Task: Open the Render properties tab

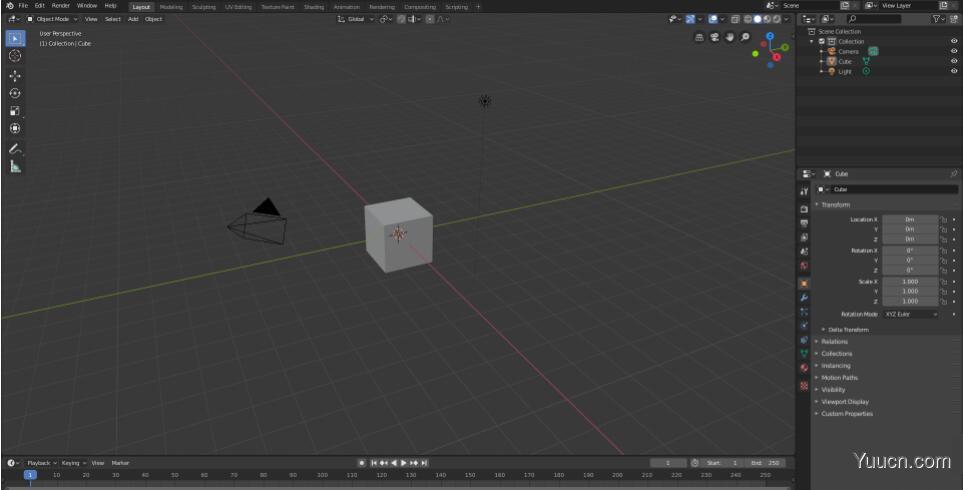Action: click(x=804, y=209)
